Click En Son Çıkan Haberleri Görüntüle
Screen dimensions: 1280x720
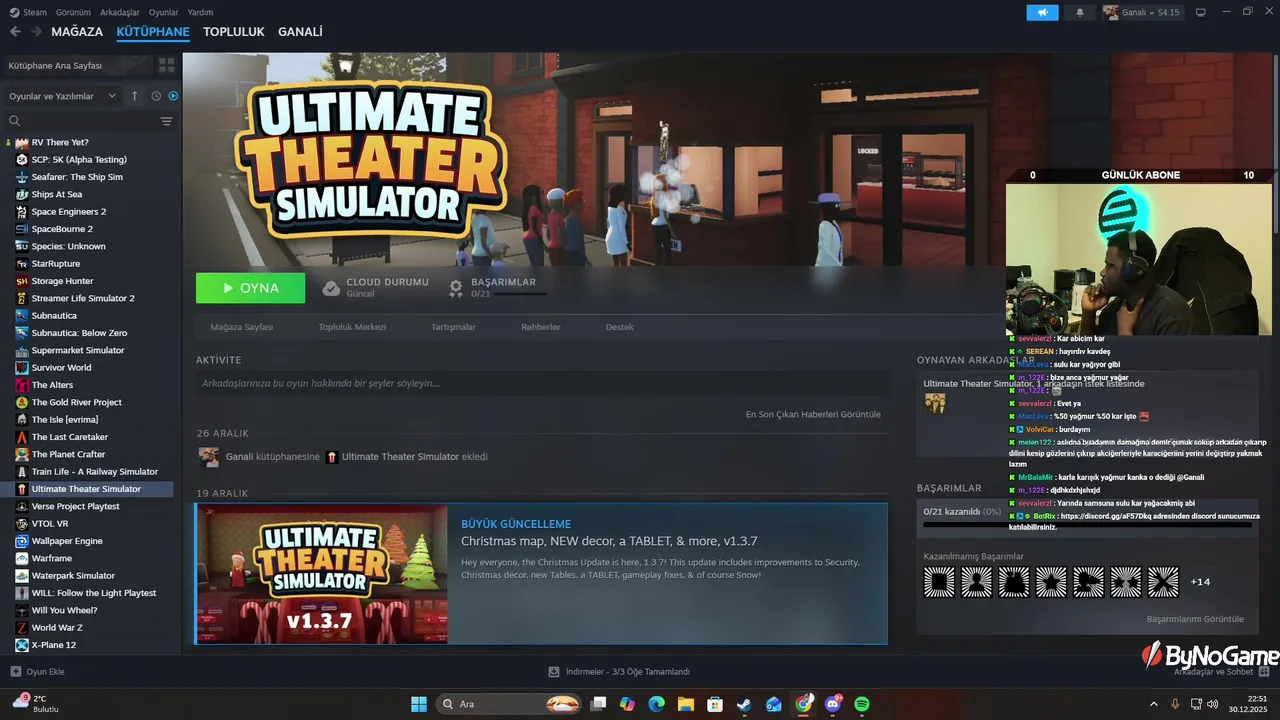(813, 414)
